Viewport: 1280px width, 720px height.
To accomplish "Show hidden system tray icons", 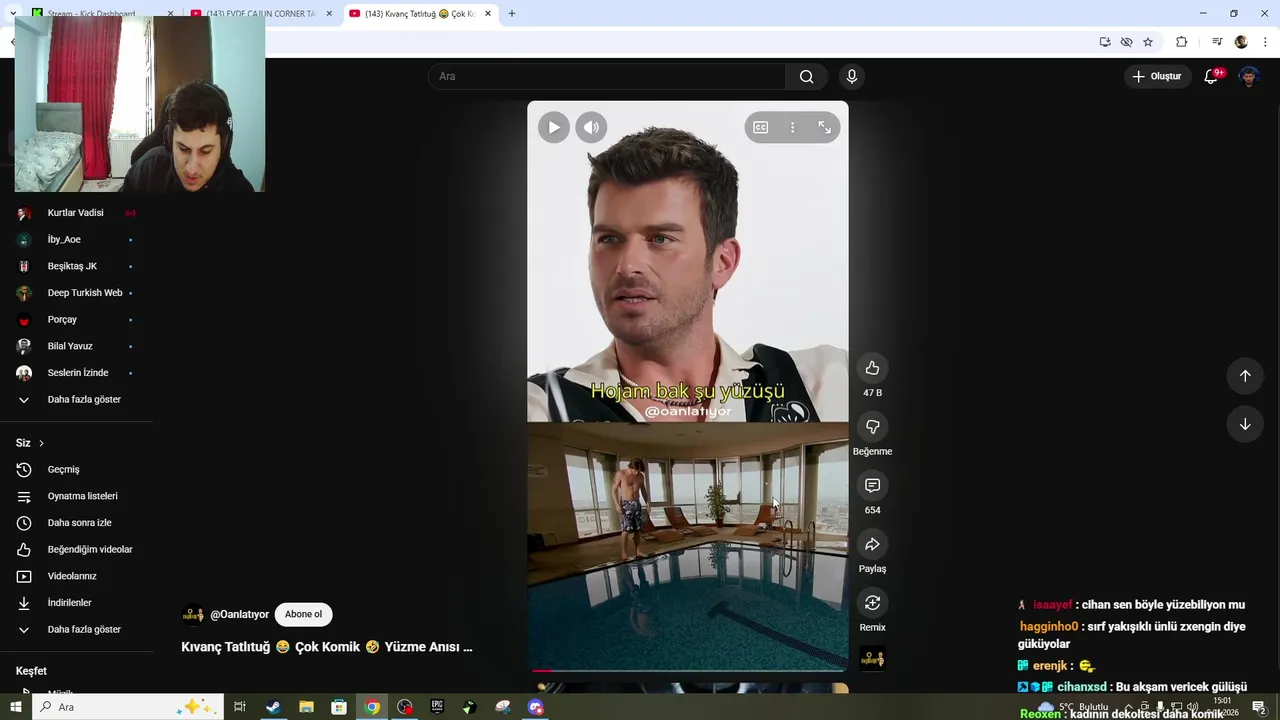I will pos(1128,707).
